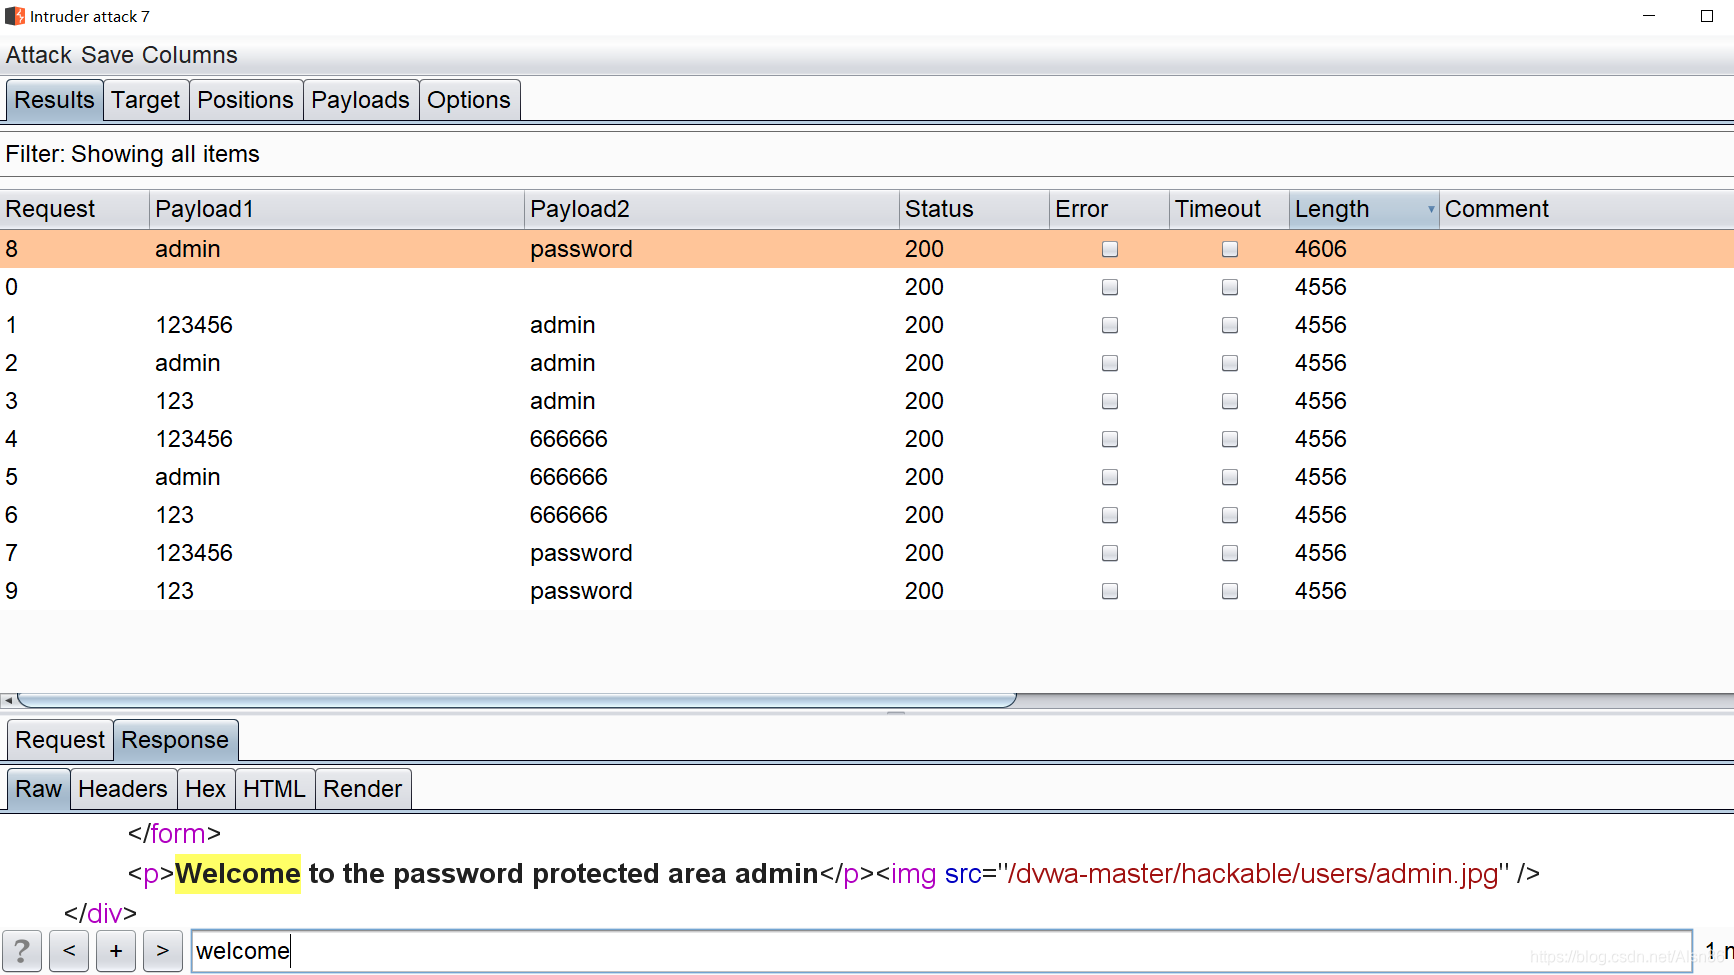Click the plus search options button
This screenshot has width=1734, height=975.
pyautogui.click(x=116, y=951)
